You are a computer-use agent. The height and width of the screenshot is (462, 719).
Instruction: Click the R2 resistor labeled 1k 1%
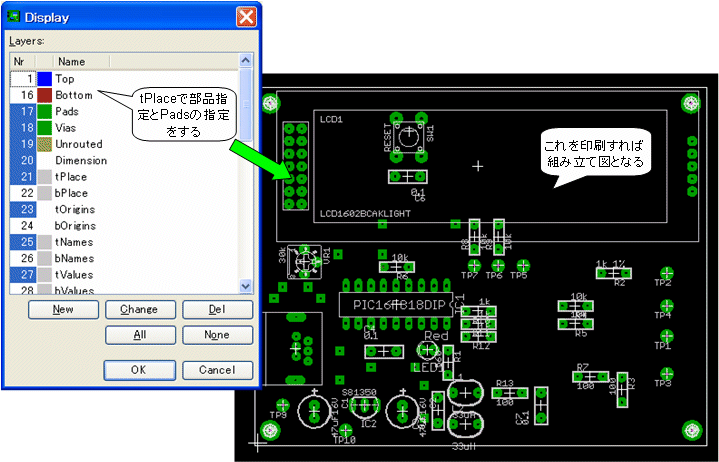point(614,274)
